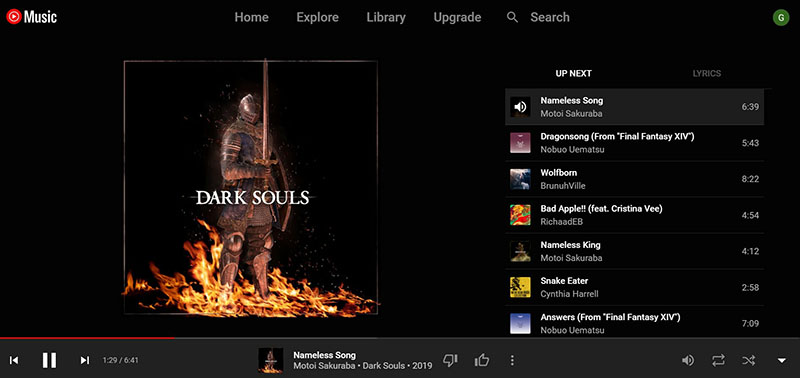
Task: Open the Explore page
Action: click(x=317, y=17)
